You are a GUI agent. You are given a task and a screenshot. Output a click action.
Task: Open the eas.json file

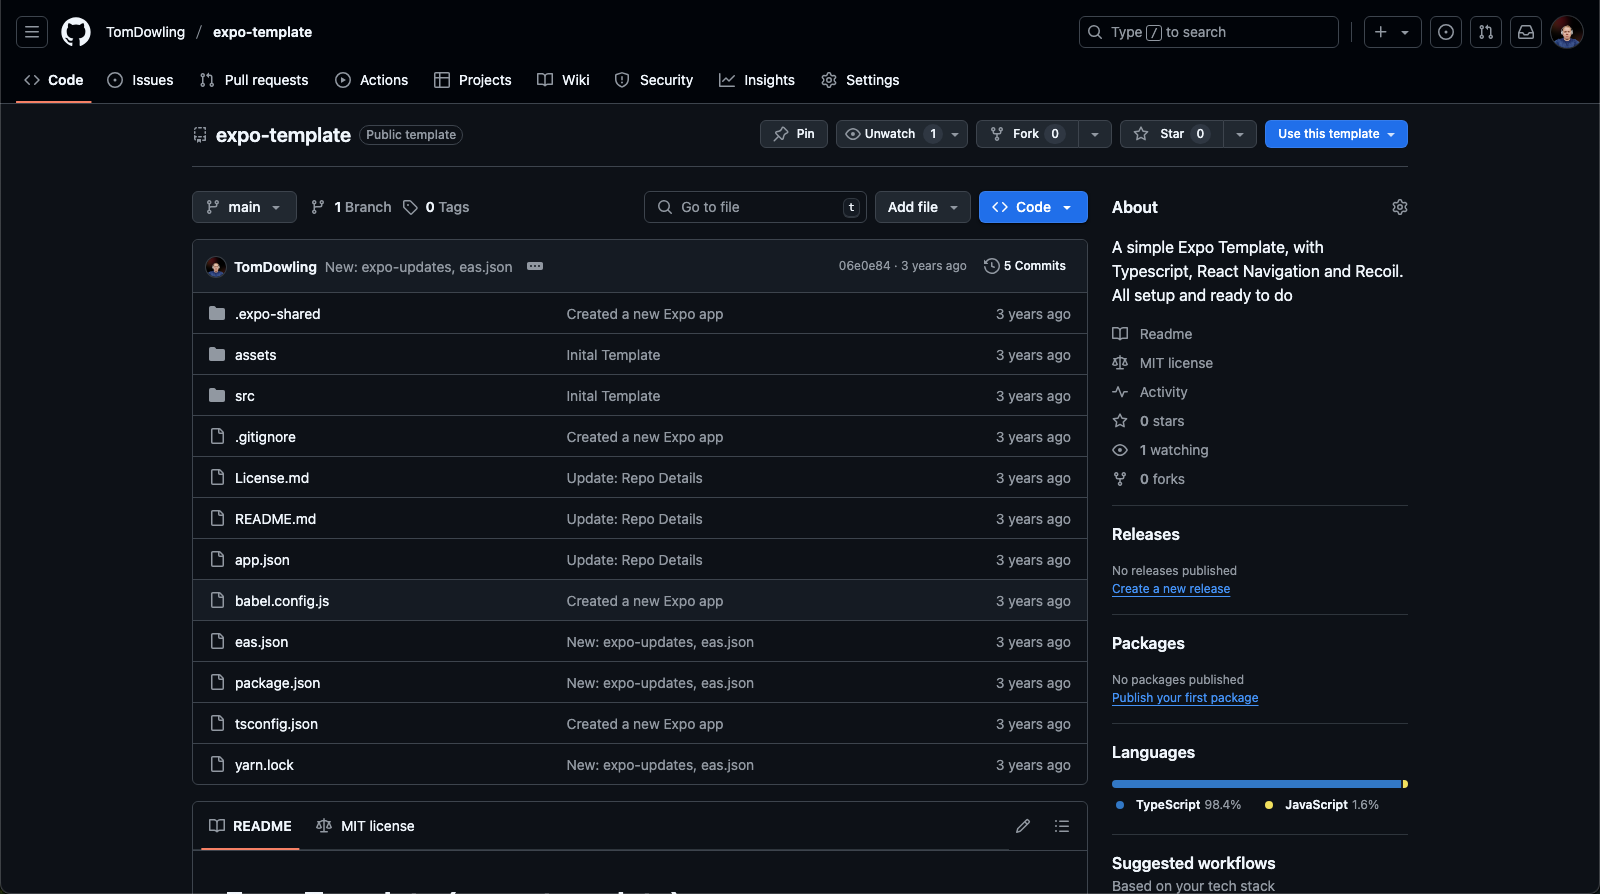point(261,642)
